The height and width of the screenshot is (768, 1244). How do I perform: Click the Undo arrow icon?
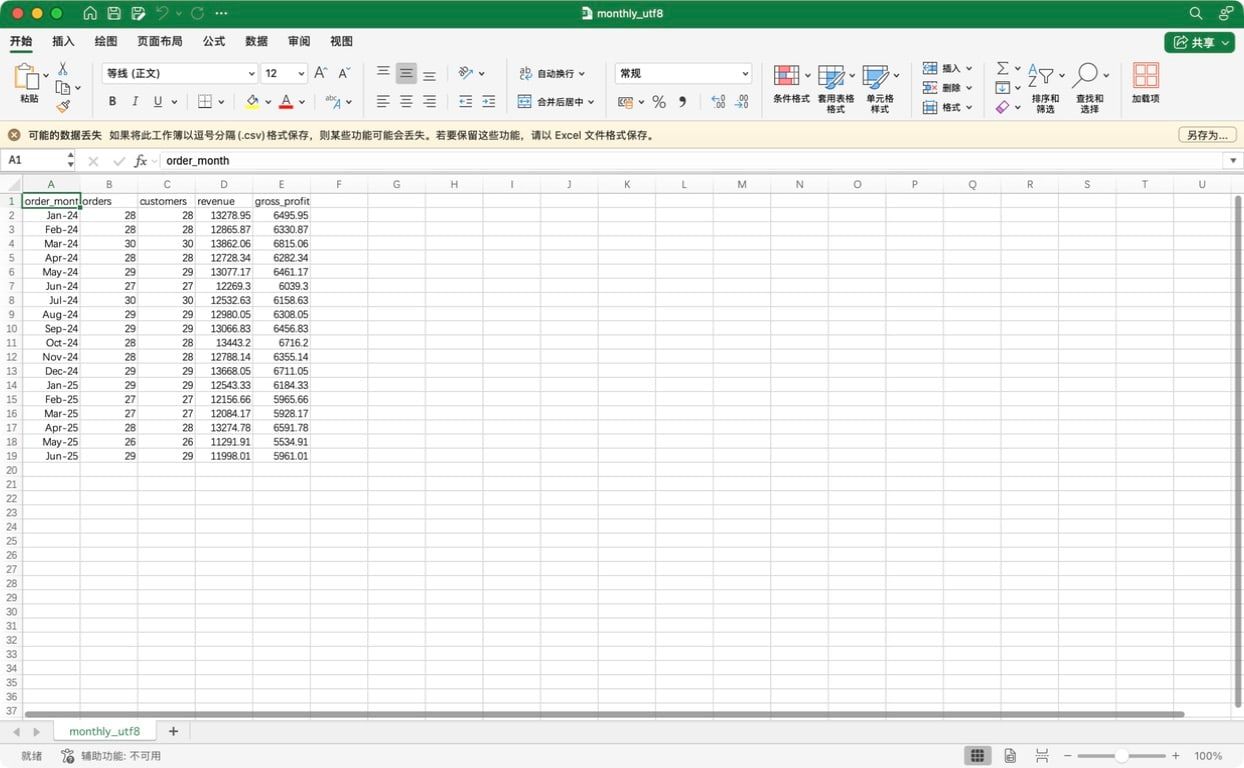click(162, 13)
